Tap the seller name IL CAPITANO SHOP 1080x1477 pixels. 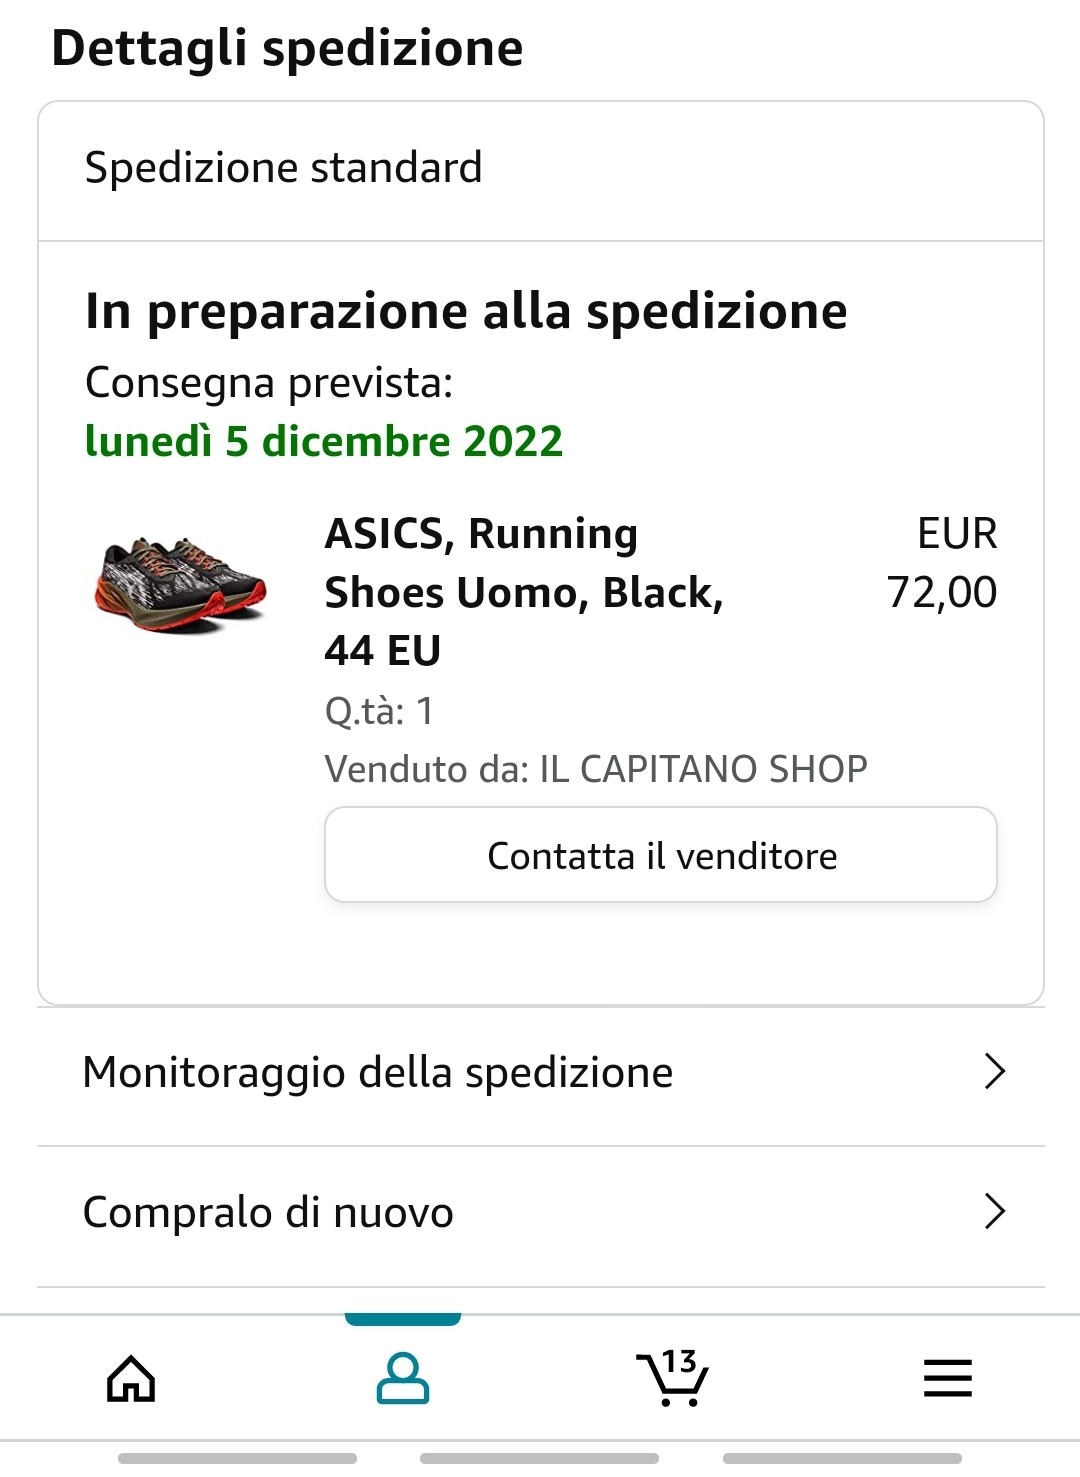pos(704,769)
